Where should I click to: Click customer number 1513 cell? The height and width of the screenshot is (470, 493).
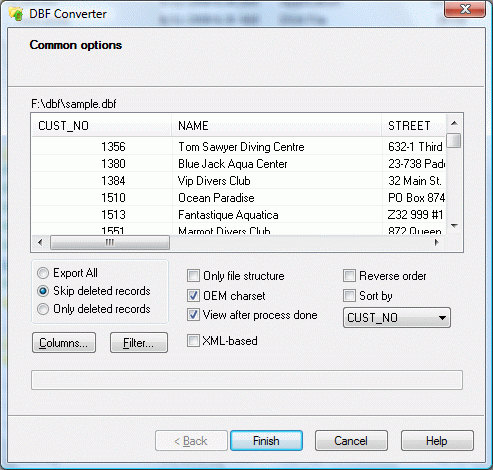point(102,215)
